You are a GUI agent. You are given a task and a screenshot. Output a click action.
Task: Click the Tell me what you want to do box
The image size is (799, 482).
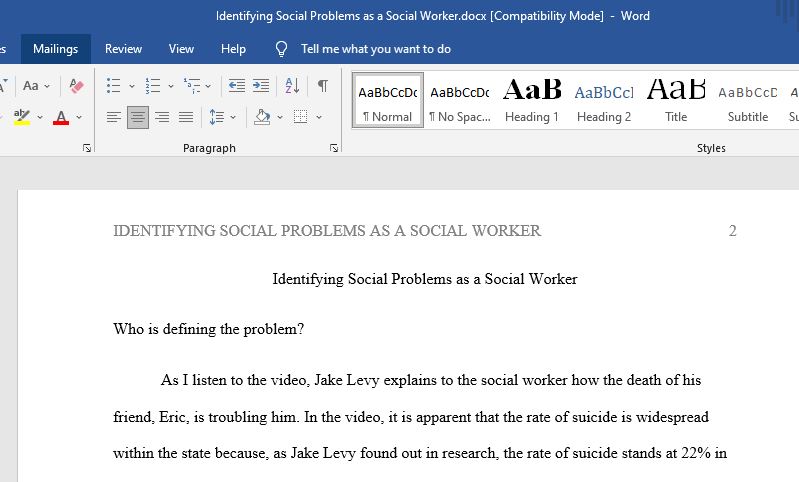[376, 49]
